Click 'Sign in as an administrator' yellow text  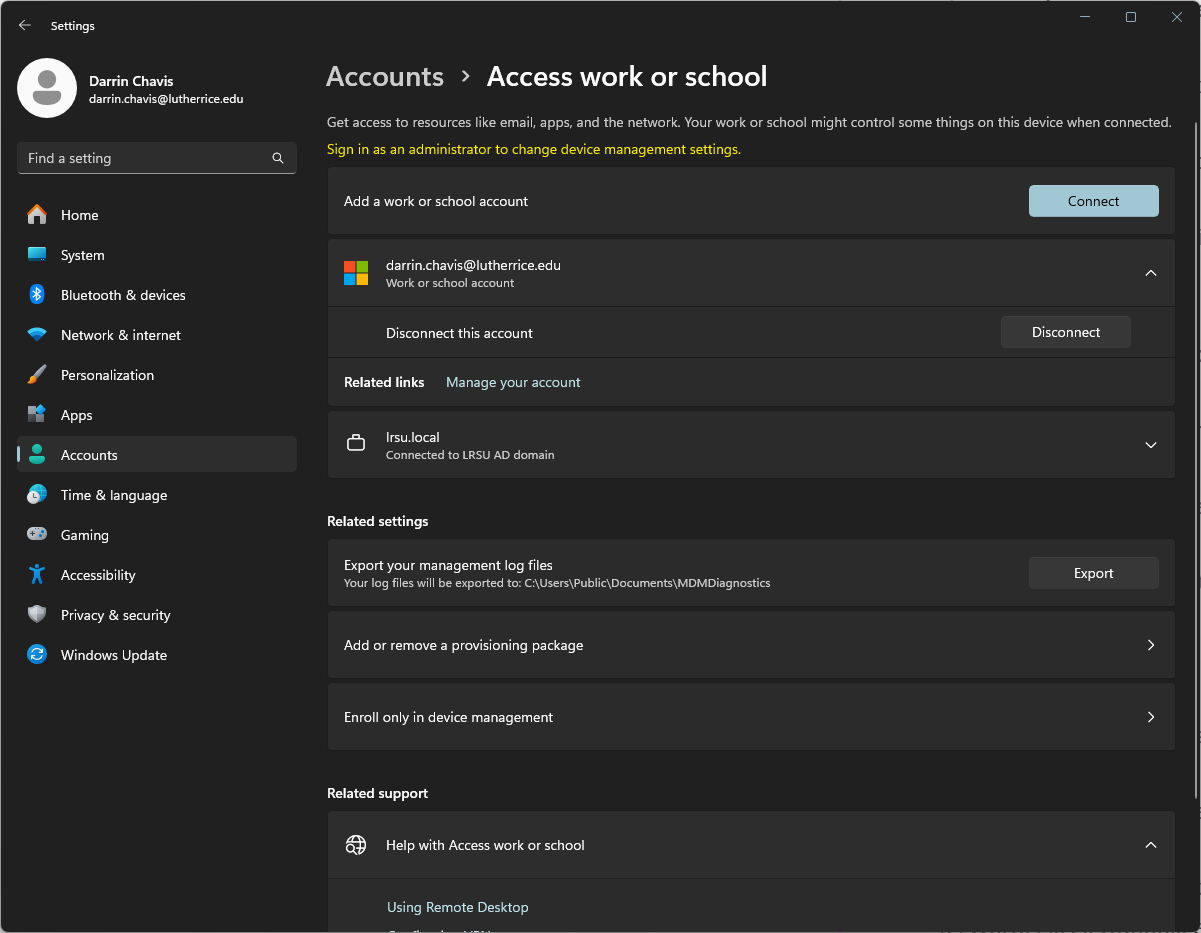click(534, 149)
